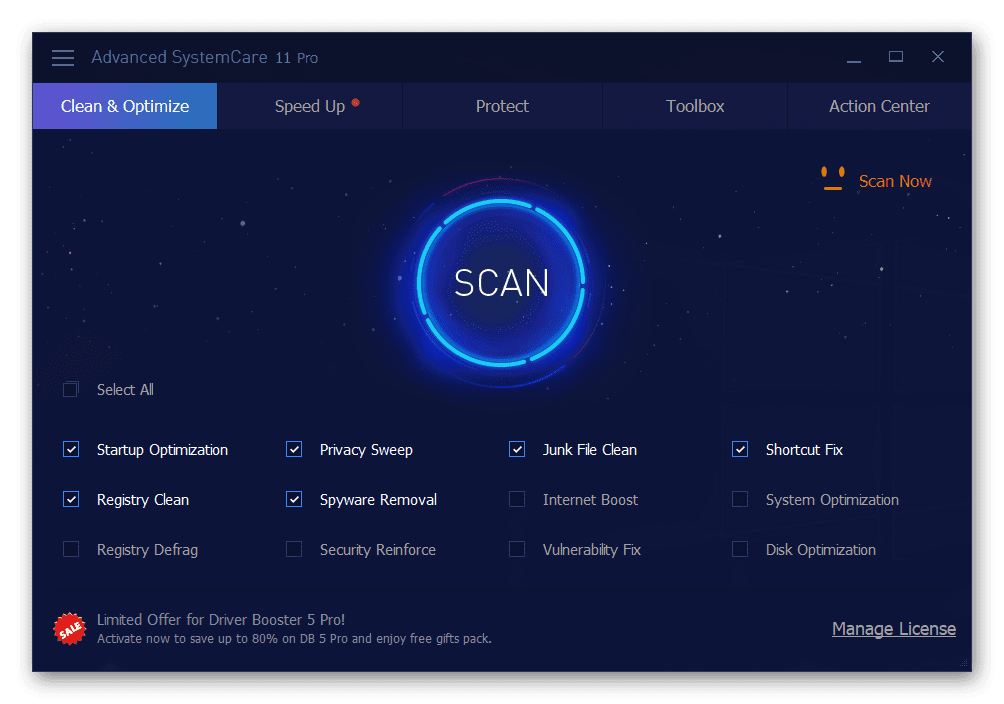Uncheck the Shortcut Fix checkbox
The height and width of the screenshot is (704, 1004).
(740, 449)
